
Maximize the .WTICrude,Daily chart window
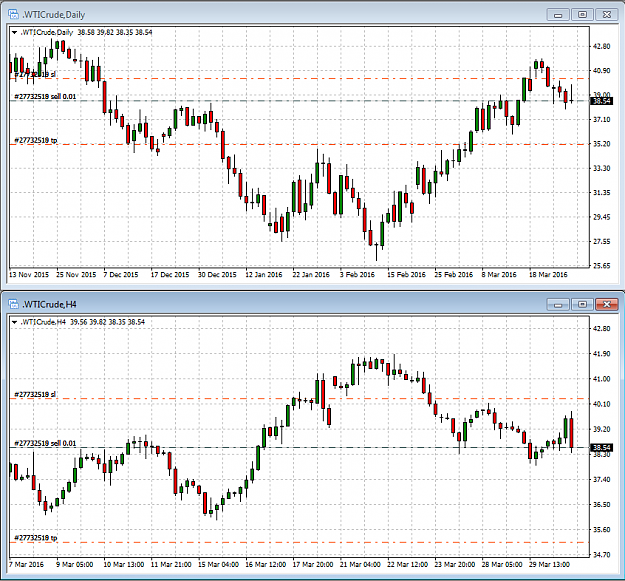[x=582, y=15]
